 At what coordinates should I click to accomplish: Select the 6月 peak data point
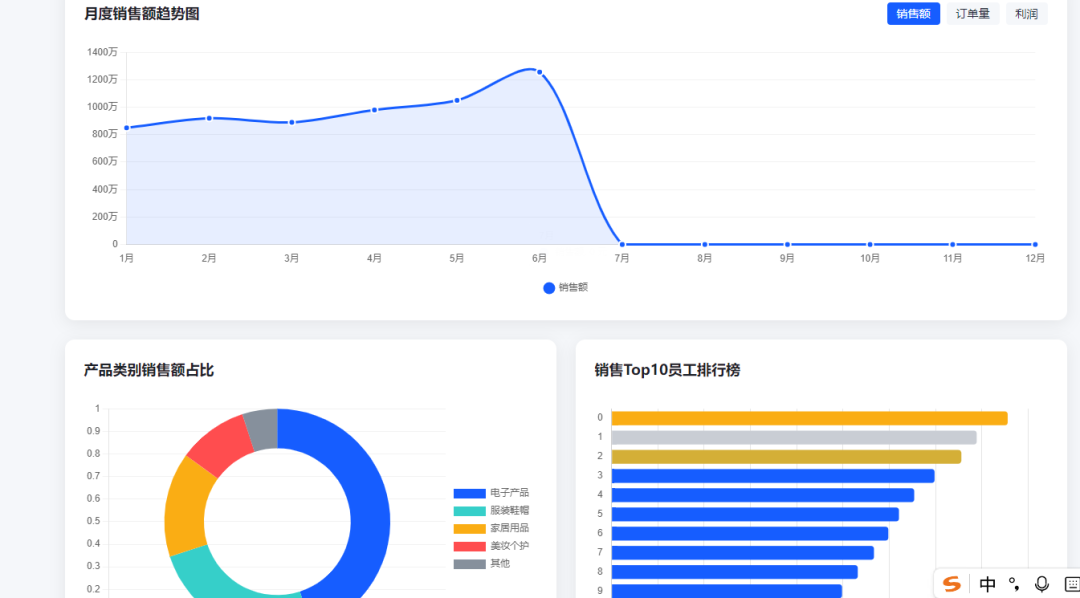click(x=539, y=72)
